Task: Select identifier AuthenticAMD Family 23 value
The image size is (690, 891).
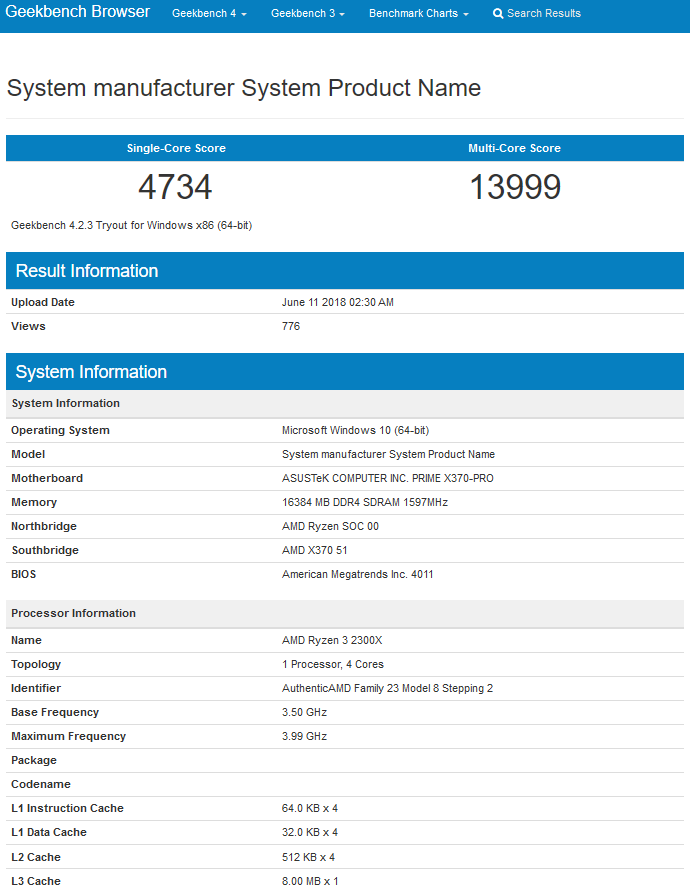Action: coord(388,688)
